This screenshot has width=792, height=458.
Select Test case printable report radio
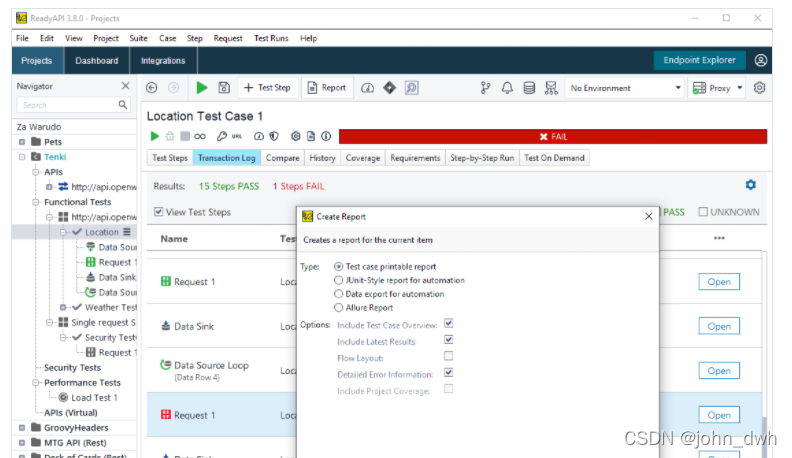click(338, 266)
